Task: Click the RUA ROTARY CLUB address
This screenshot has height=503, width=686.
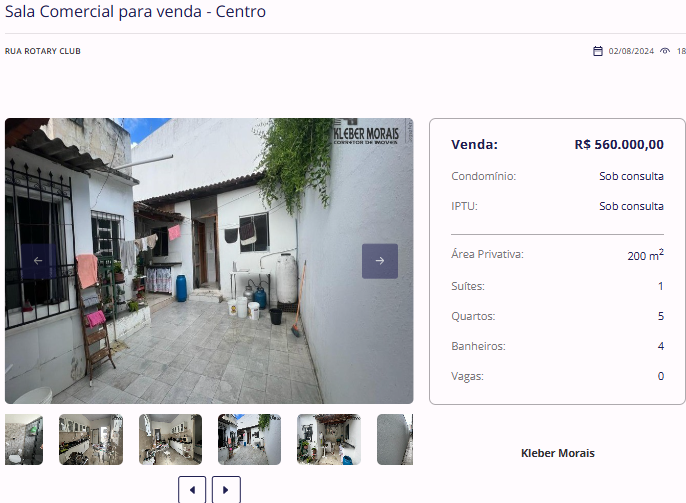Action: tap(43, 51)
